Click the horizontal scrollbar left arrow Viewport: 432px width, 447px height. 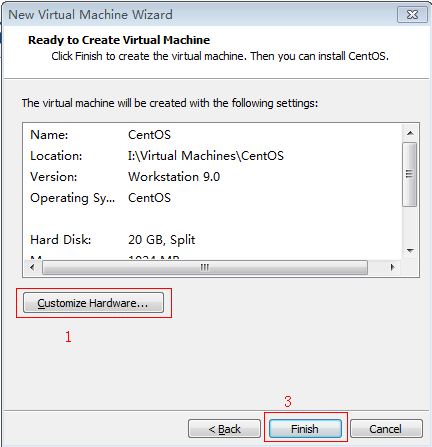32,267
